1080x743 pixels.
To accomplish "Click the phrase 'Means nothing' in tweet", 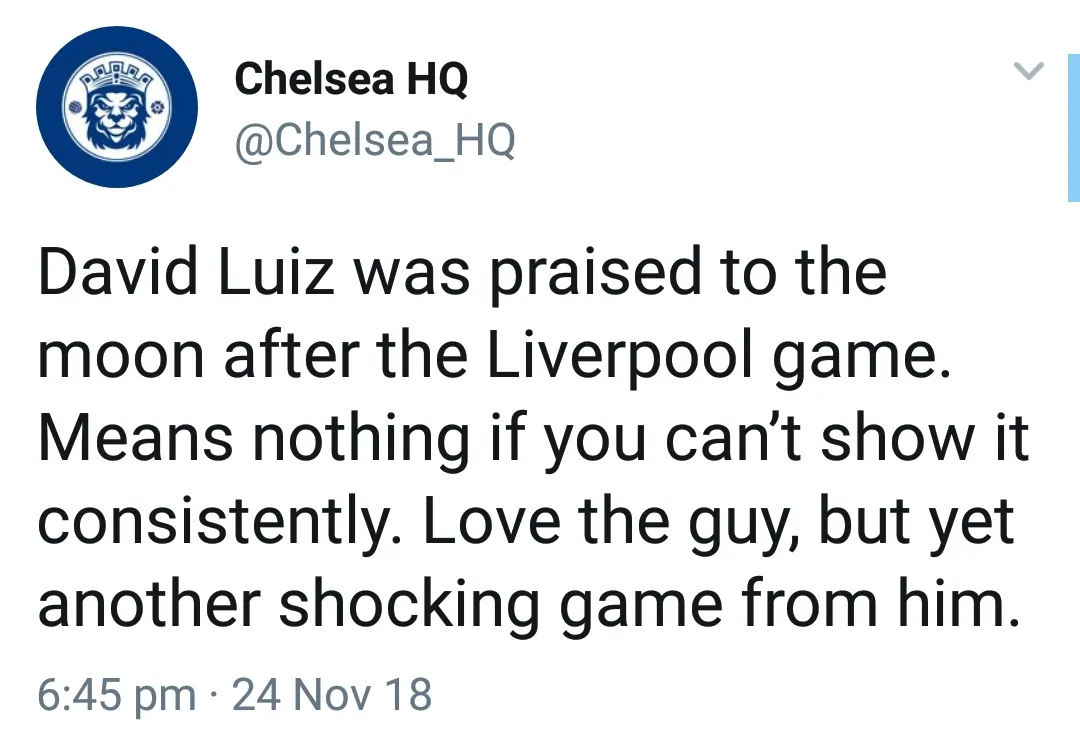I will tap(253, 440).
